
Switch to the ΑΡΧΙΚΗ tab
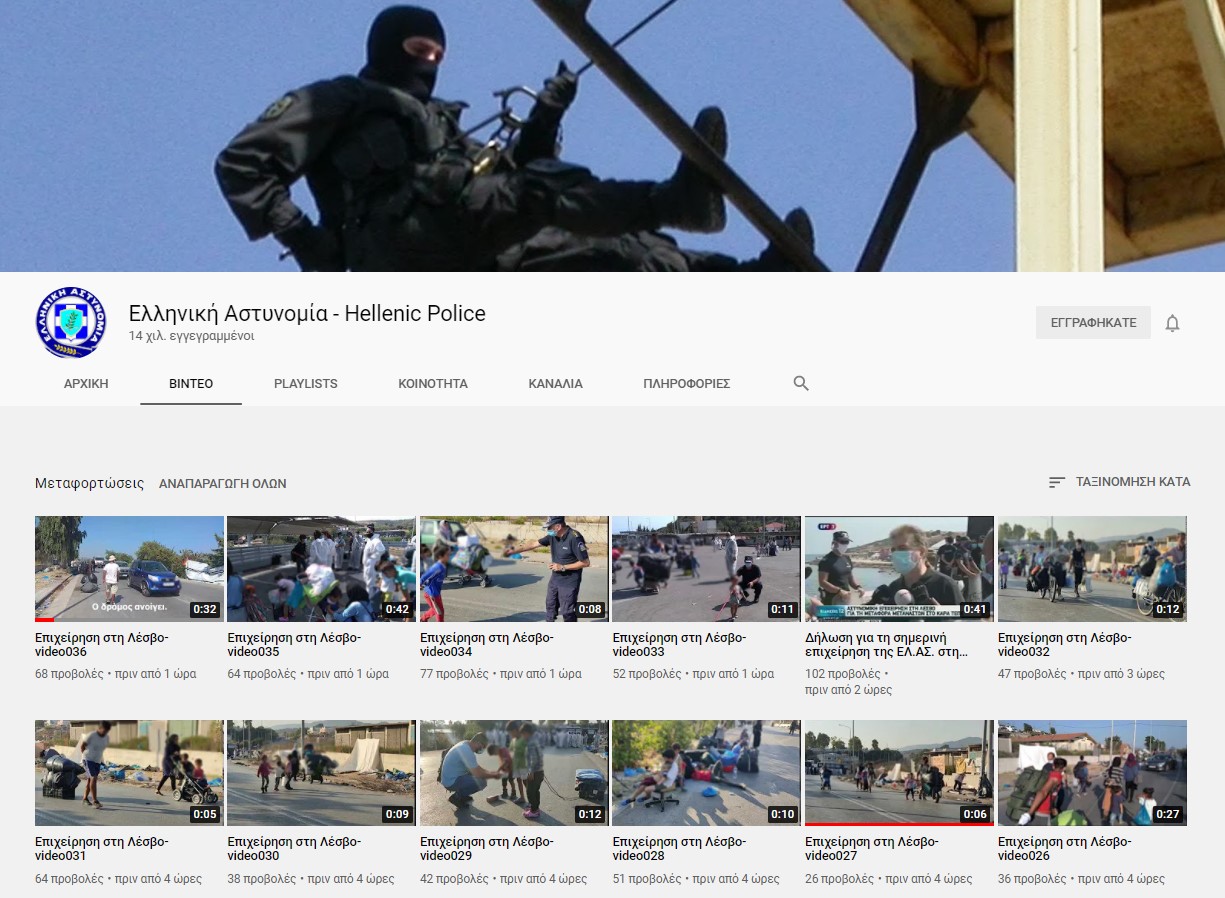[x=86, y=384]
